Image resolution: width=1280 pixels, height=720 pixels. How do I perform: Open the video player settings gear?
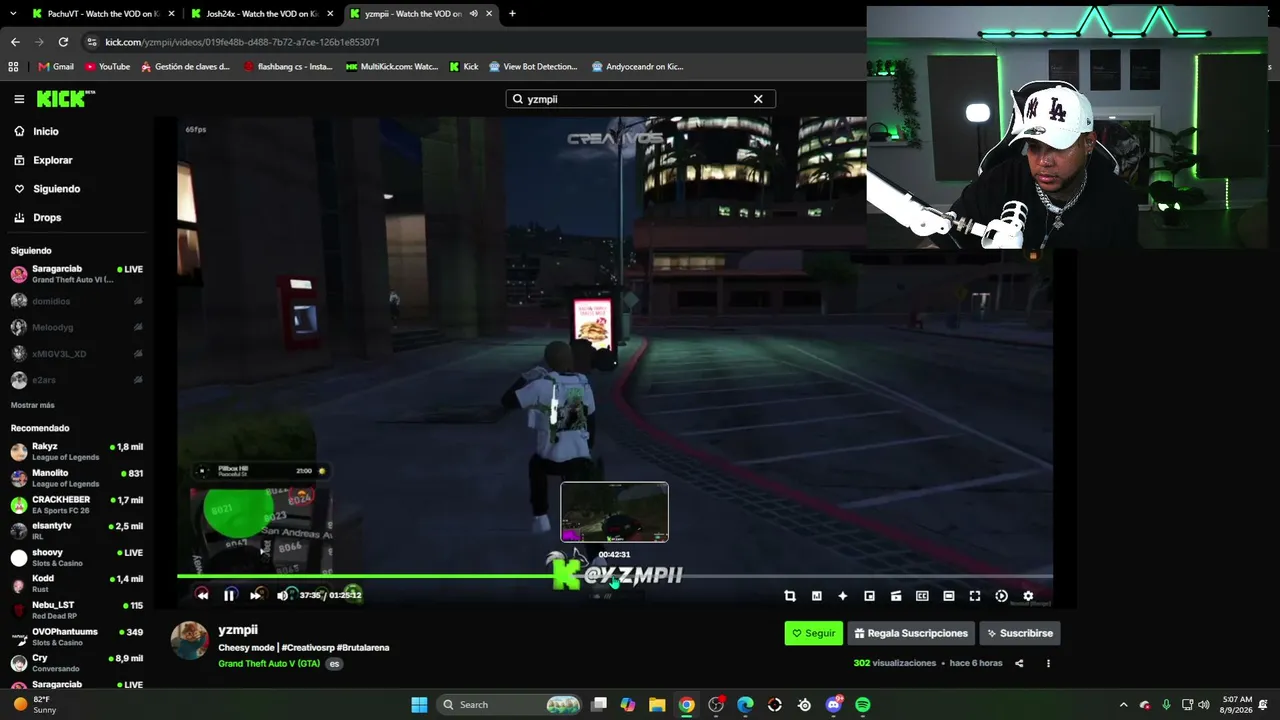1028,596
